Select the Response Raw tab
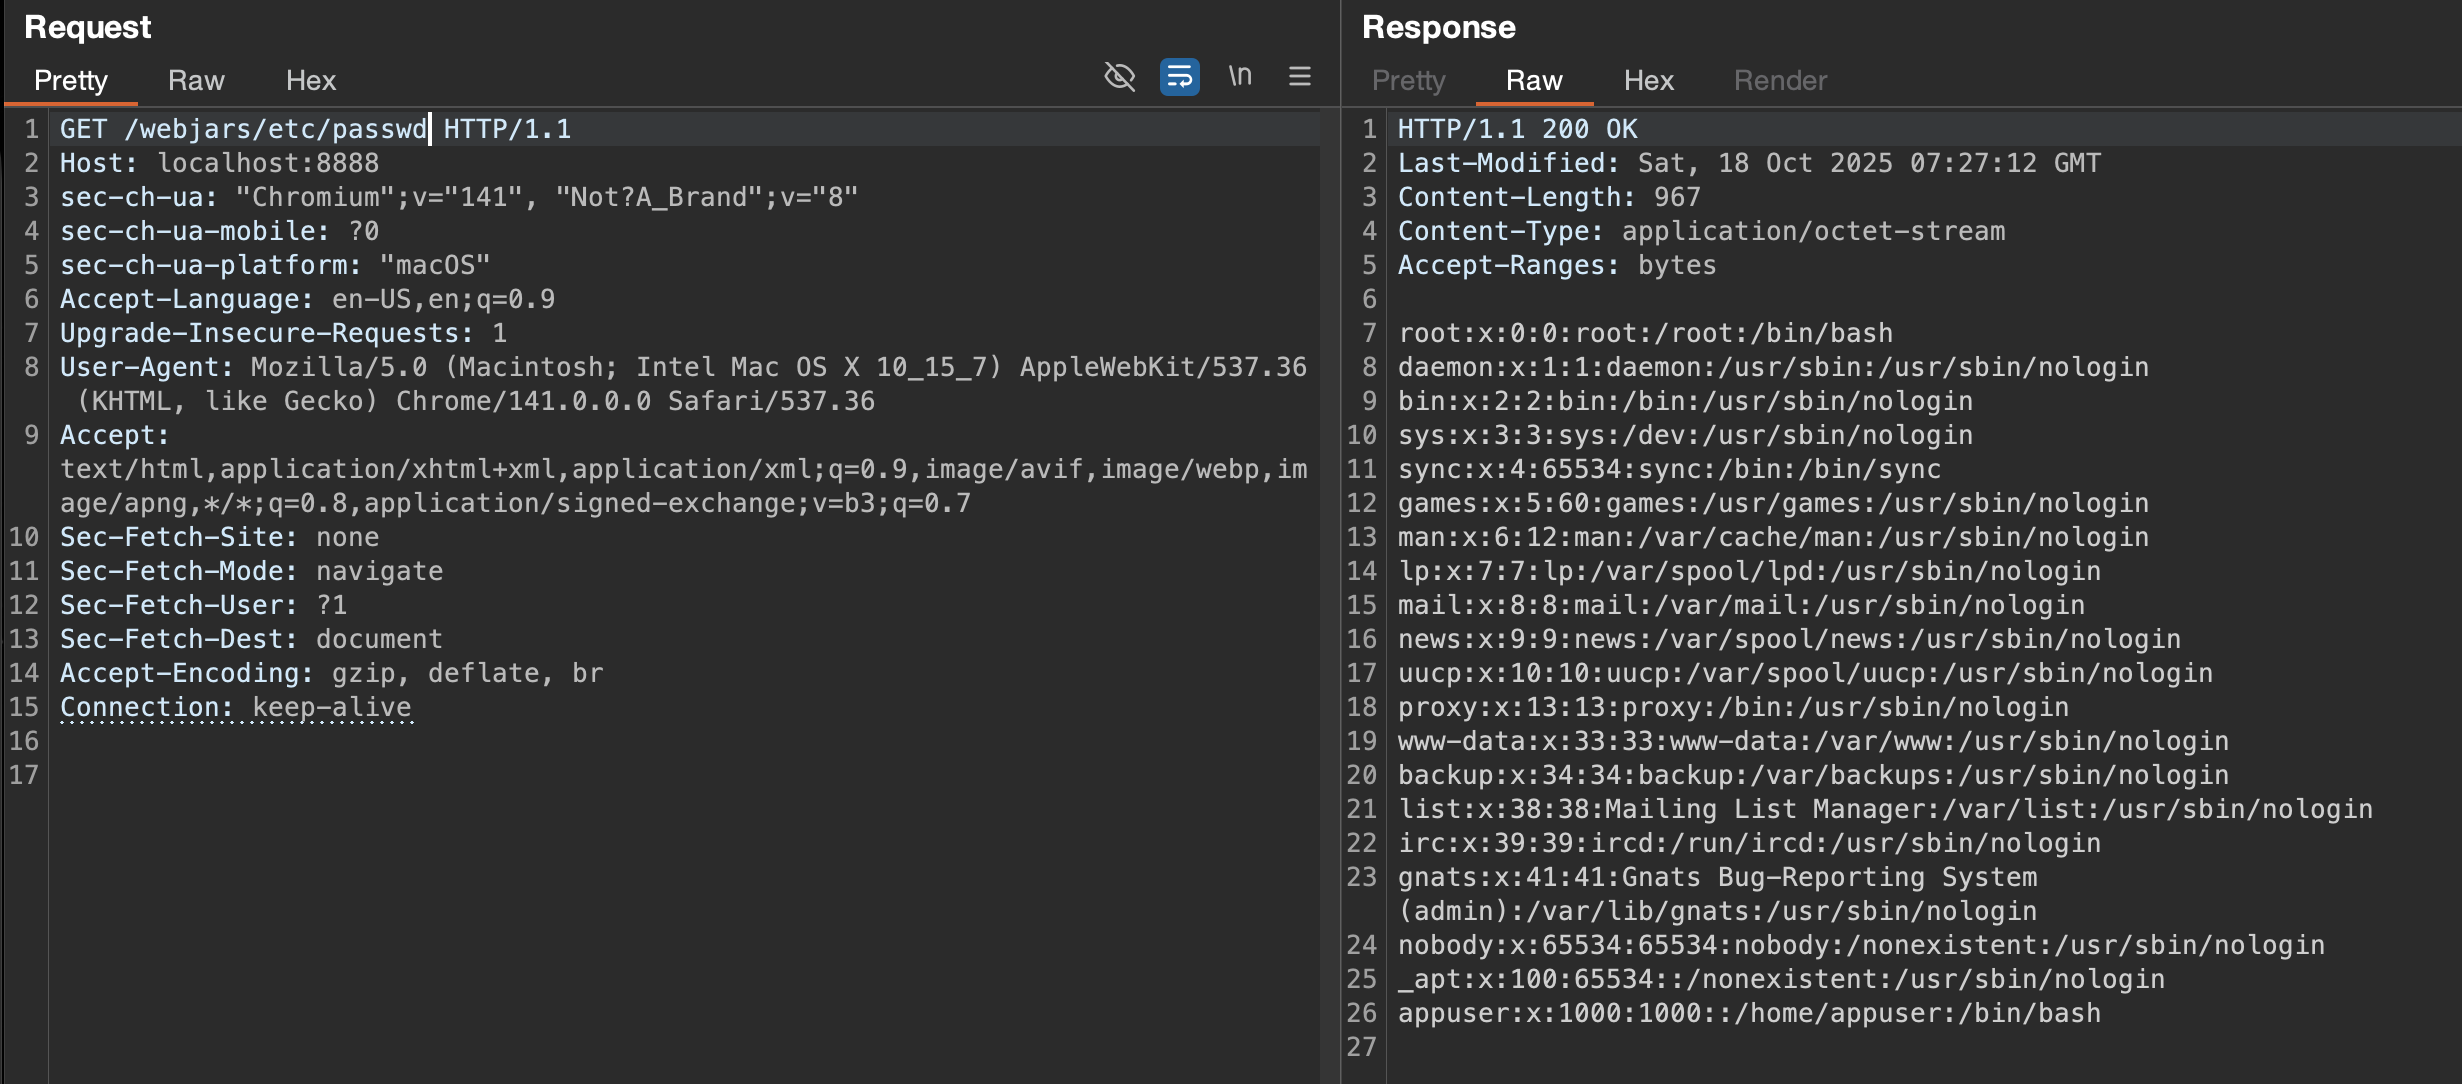Screen dimensions: 2462x1084 1533,81
